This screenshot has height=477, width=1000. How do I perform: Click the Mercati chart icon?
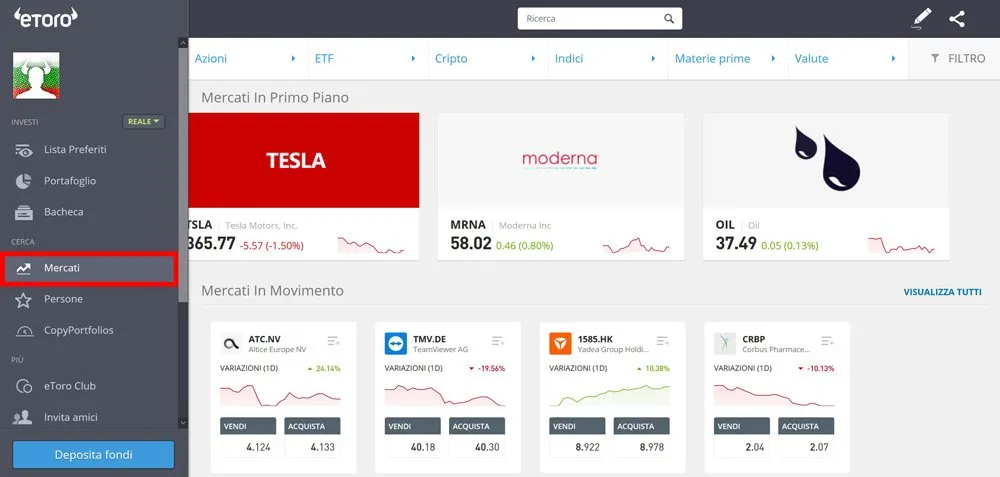[x=24, y=268]
